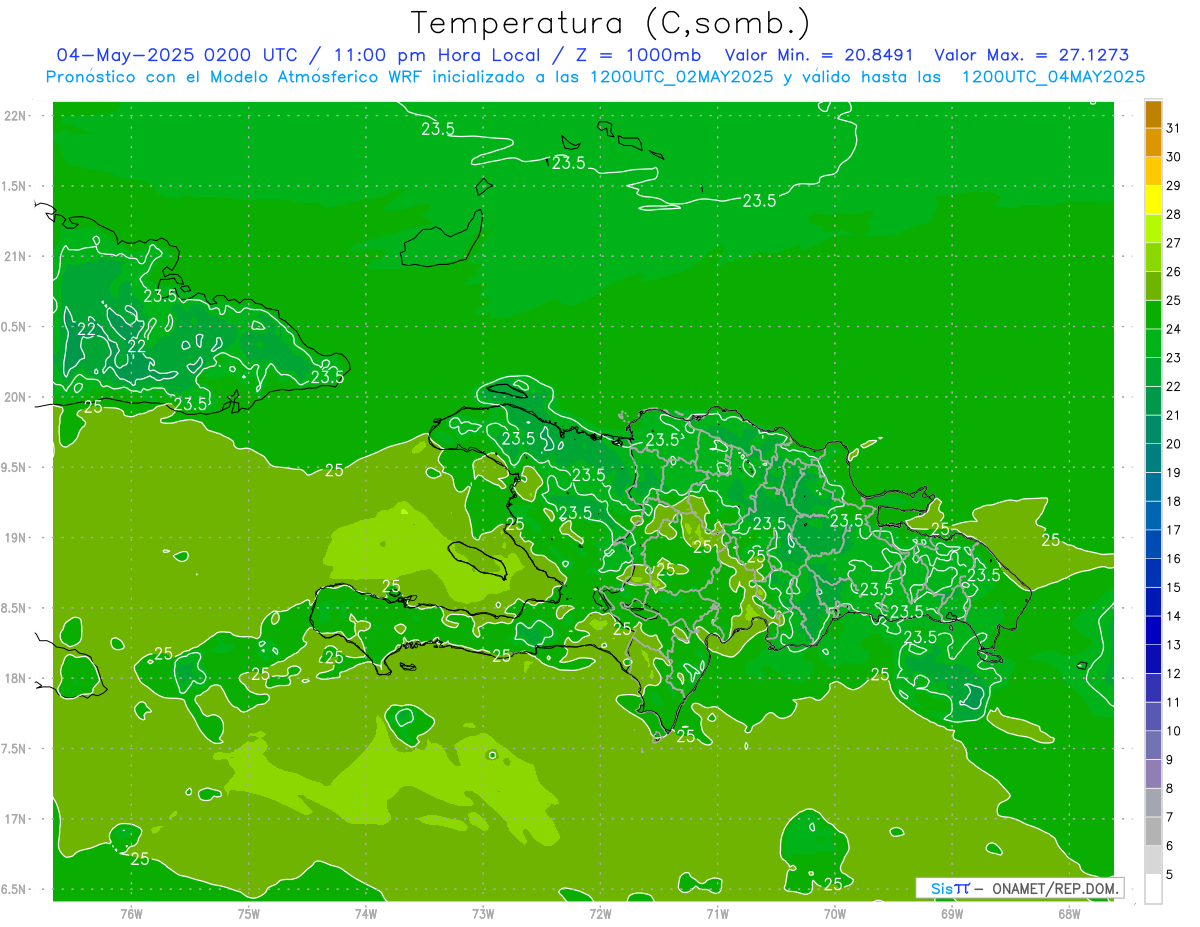Click the 'Temperatura (C,somb.)' chart title
This screenshot has width=1200, height=927.
click(x=610, y=24)
